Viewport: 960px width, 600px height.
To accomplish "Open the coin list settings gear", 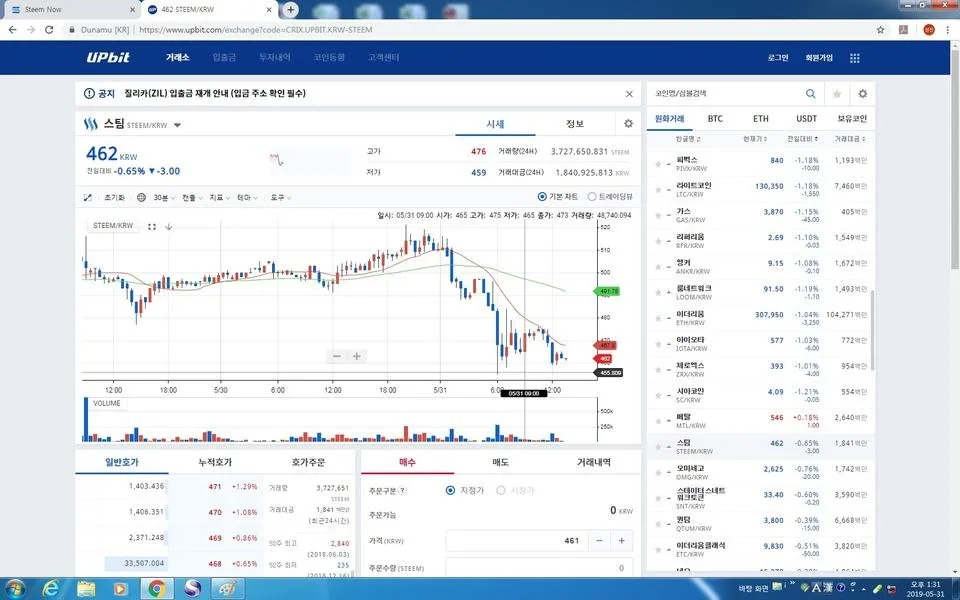I will [x=863, y=94].
